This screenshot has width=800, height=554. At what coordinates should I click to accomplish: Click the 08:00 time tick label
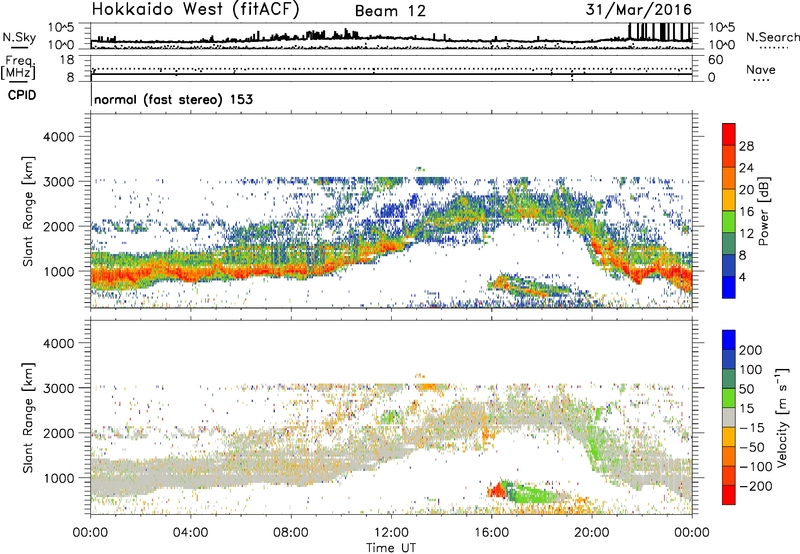click(x=291, y=533)
